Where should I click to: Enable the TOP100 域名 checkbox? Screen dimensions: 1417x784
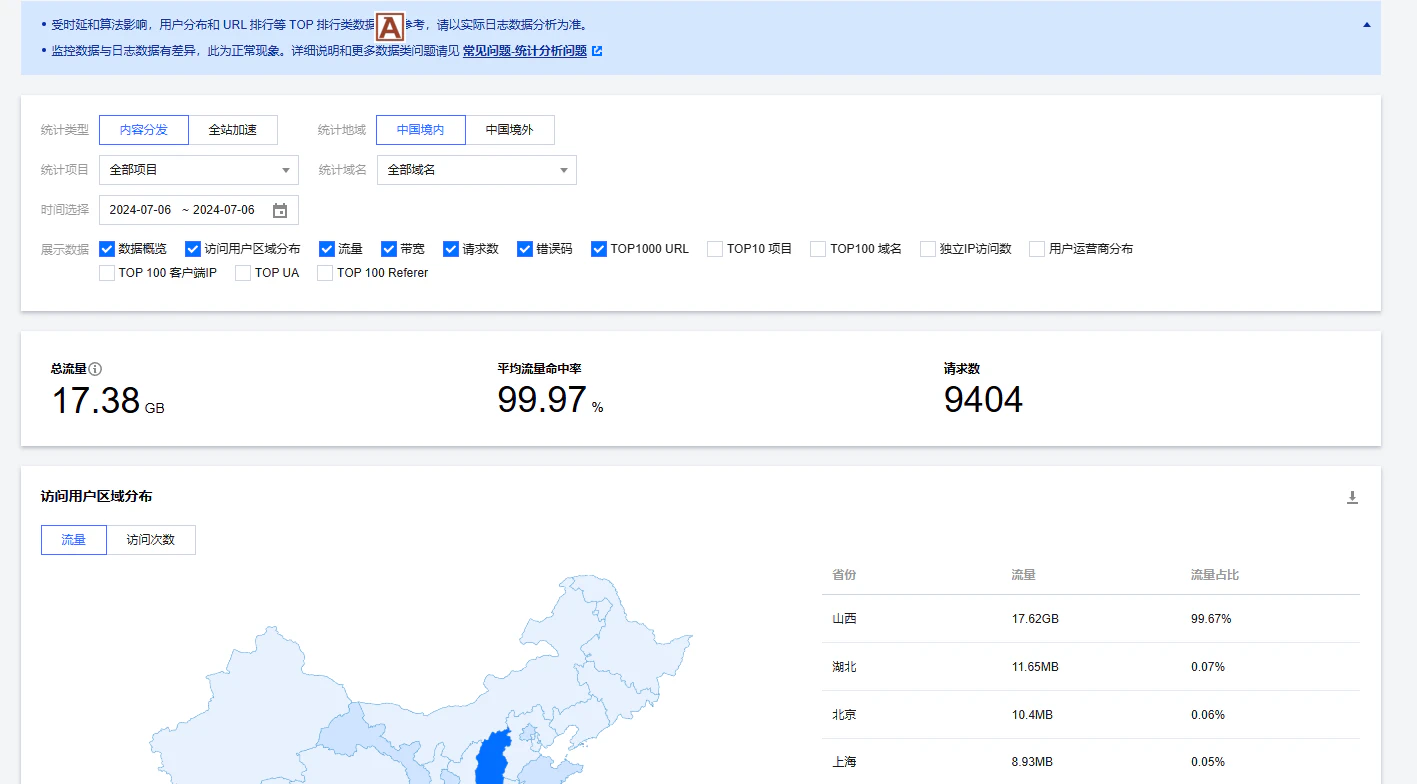(817, 248)
